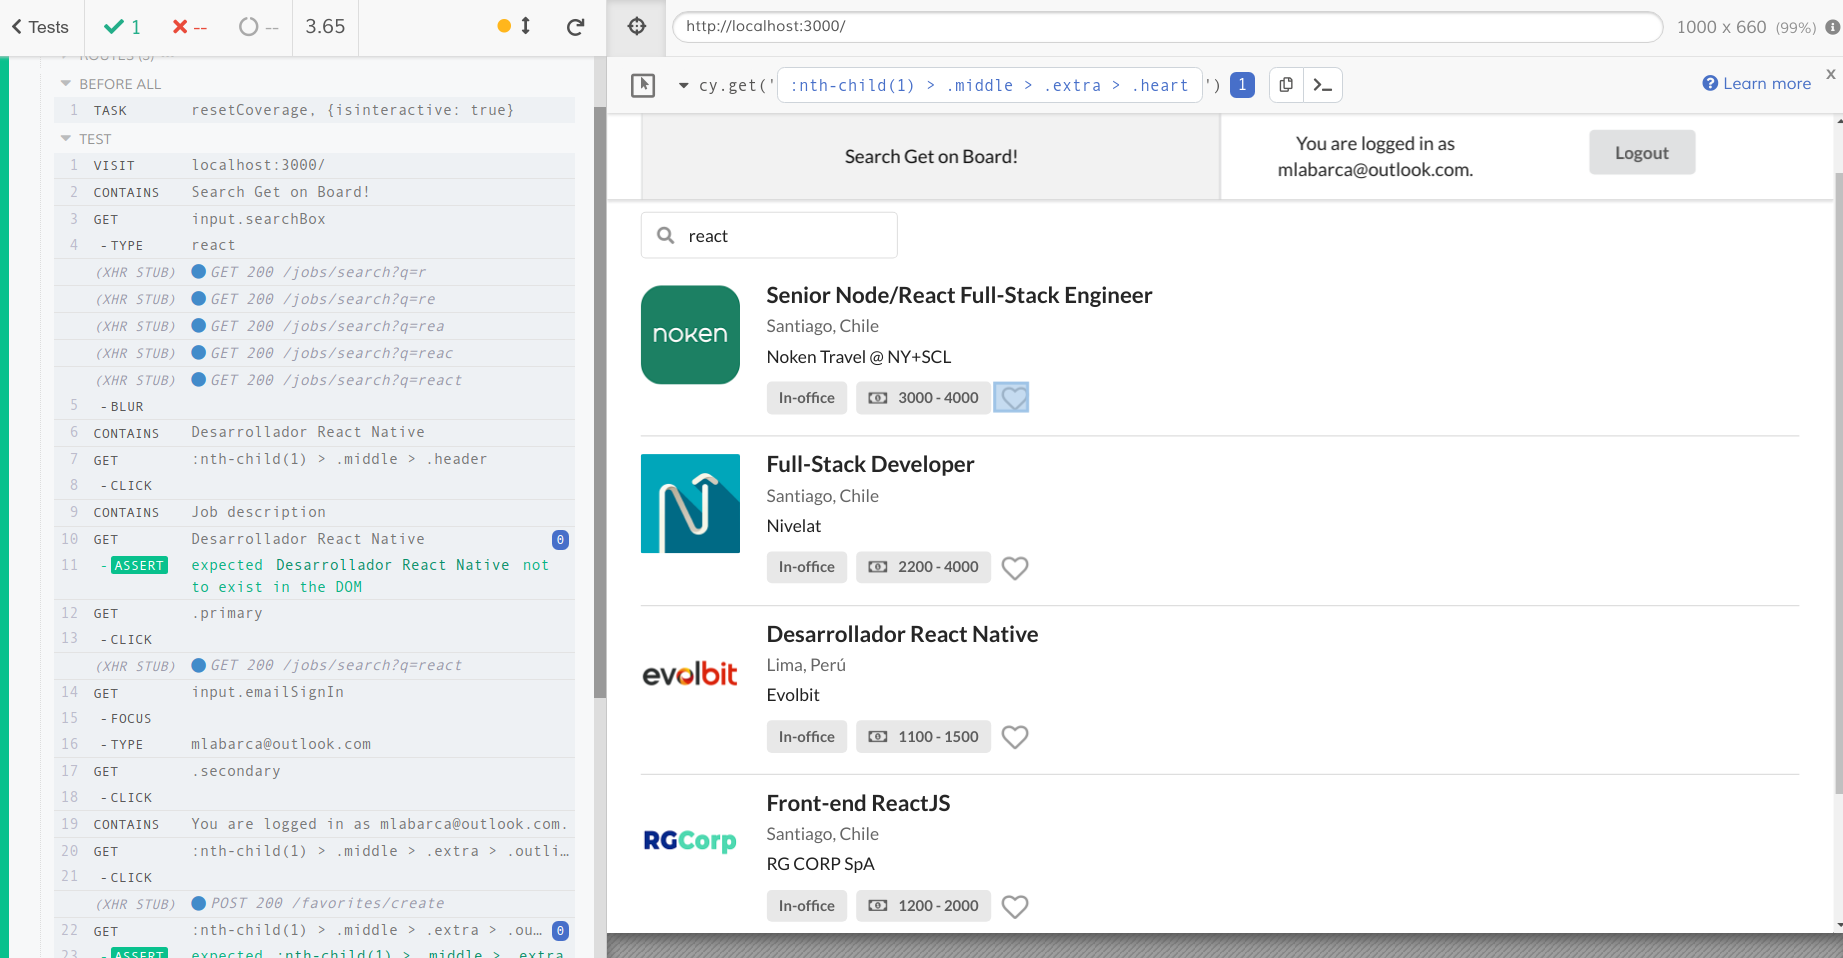Open Senior Node/React Full-Stack Engineer job
Image resolution: width=1843 pixels, height=958 pixels.
point(959,295)
